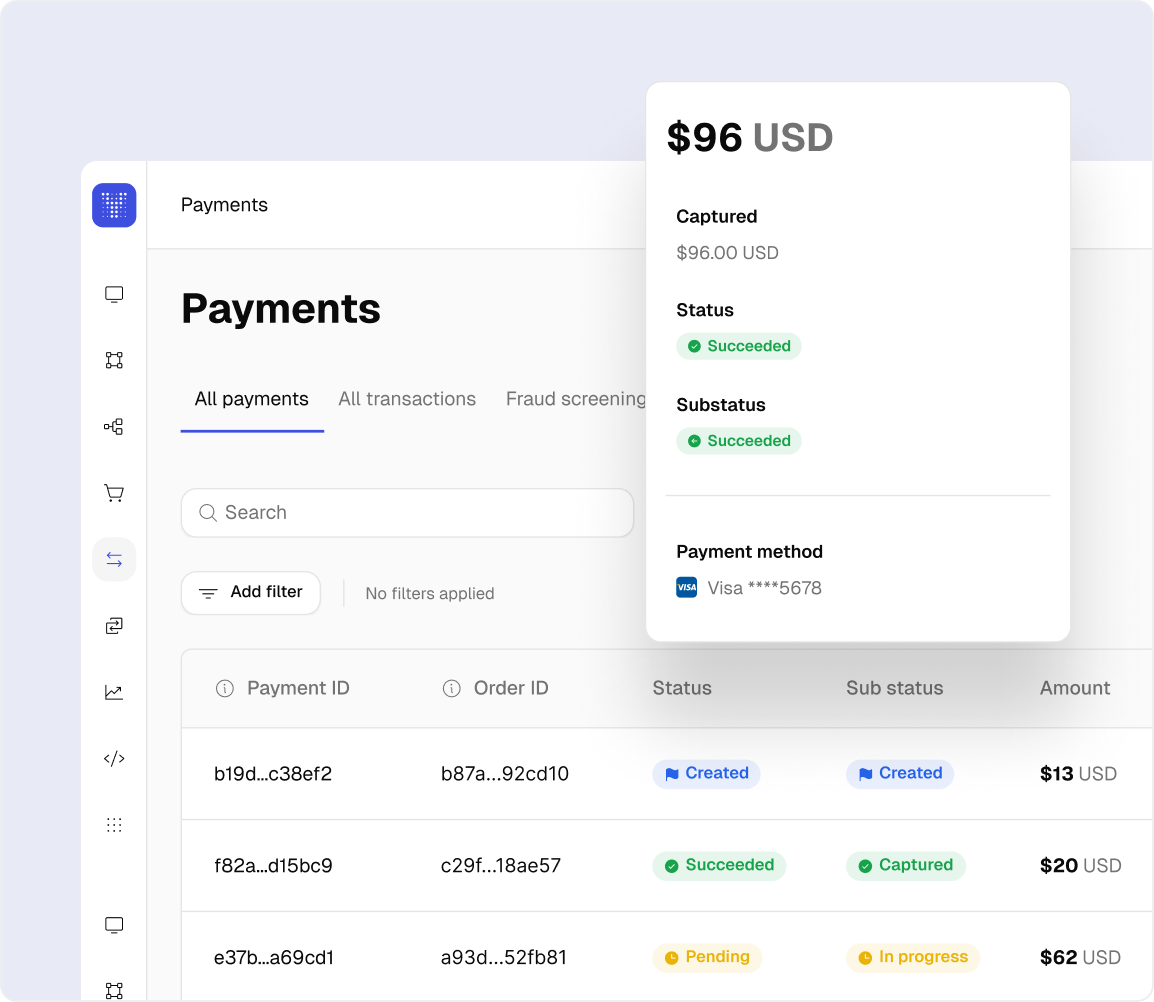The height and width of the screenshot is (1002, 1154).
Task: Open the monitor icon in sidebar
Action: point(114,294)
